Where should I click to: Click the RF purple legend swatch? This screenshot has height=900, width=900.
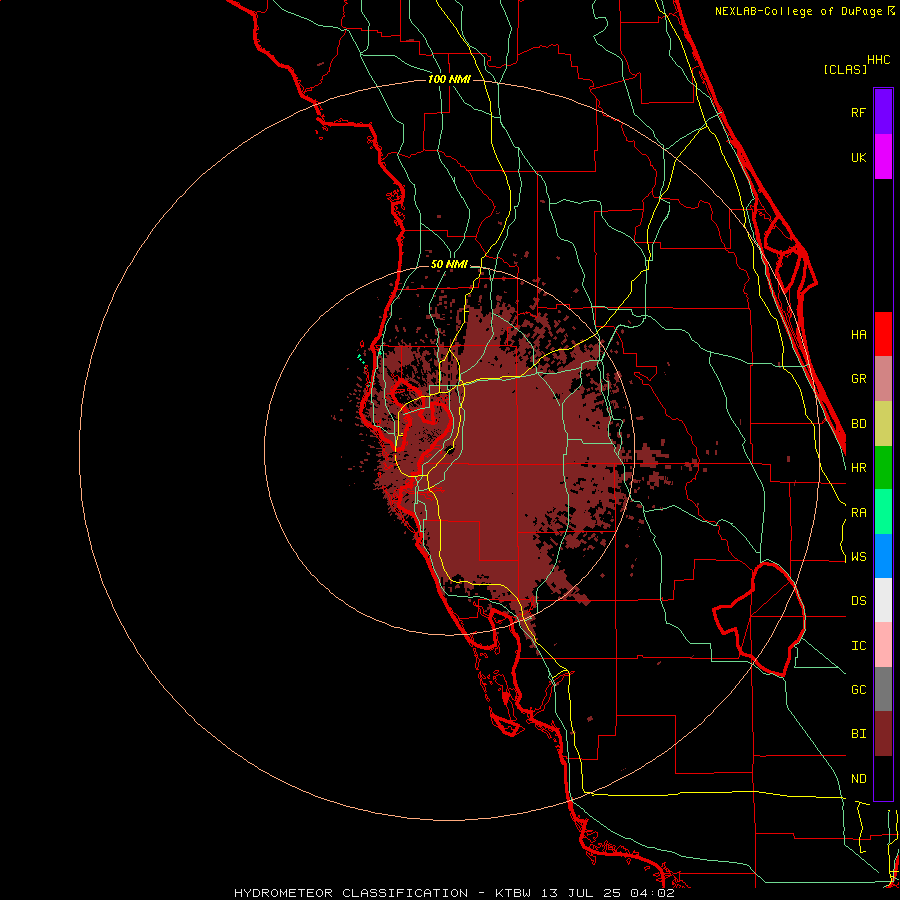[x=883, y=112]
